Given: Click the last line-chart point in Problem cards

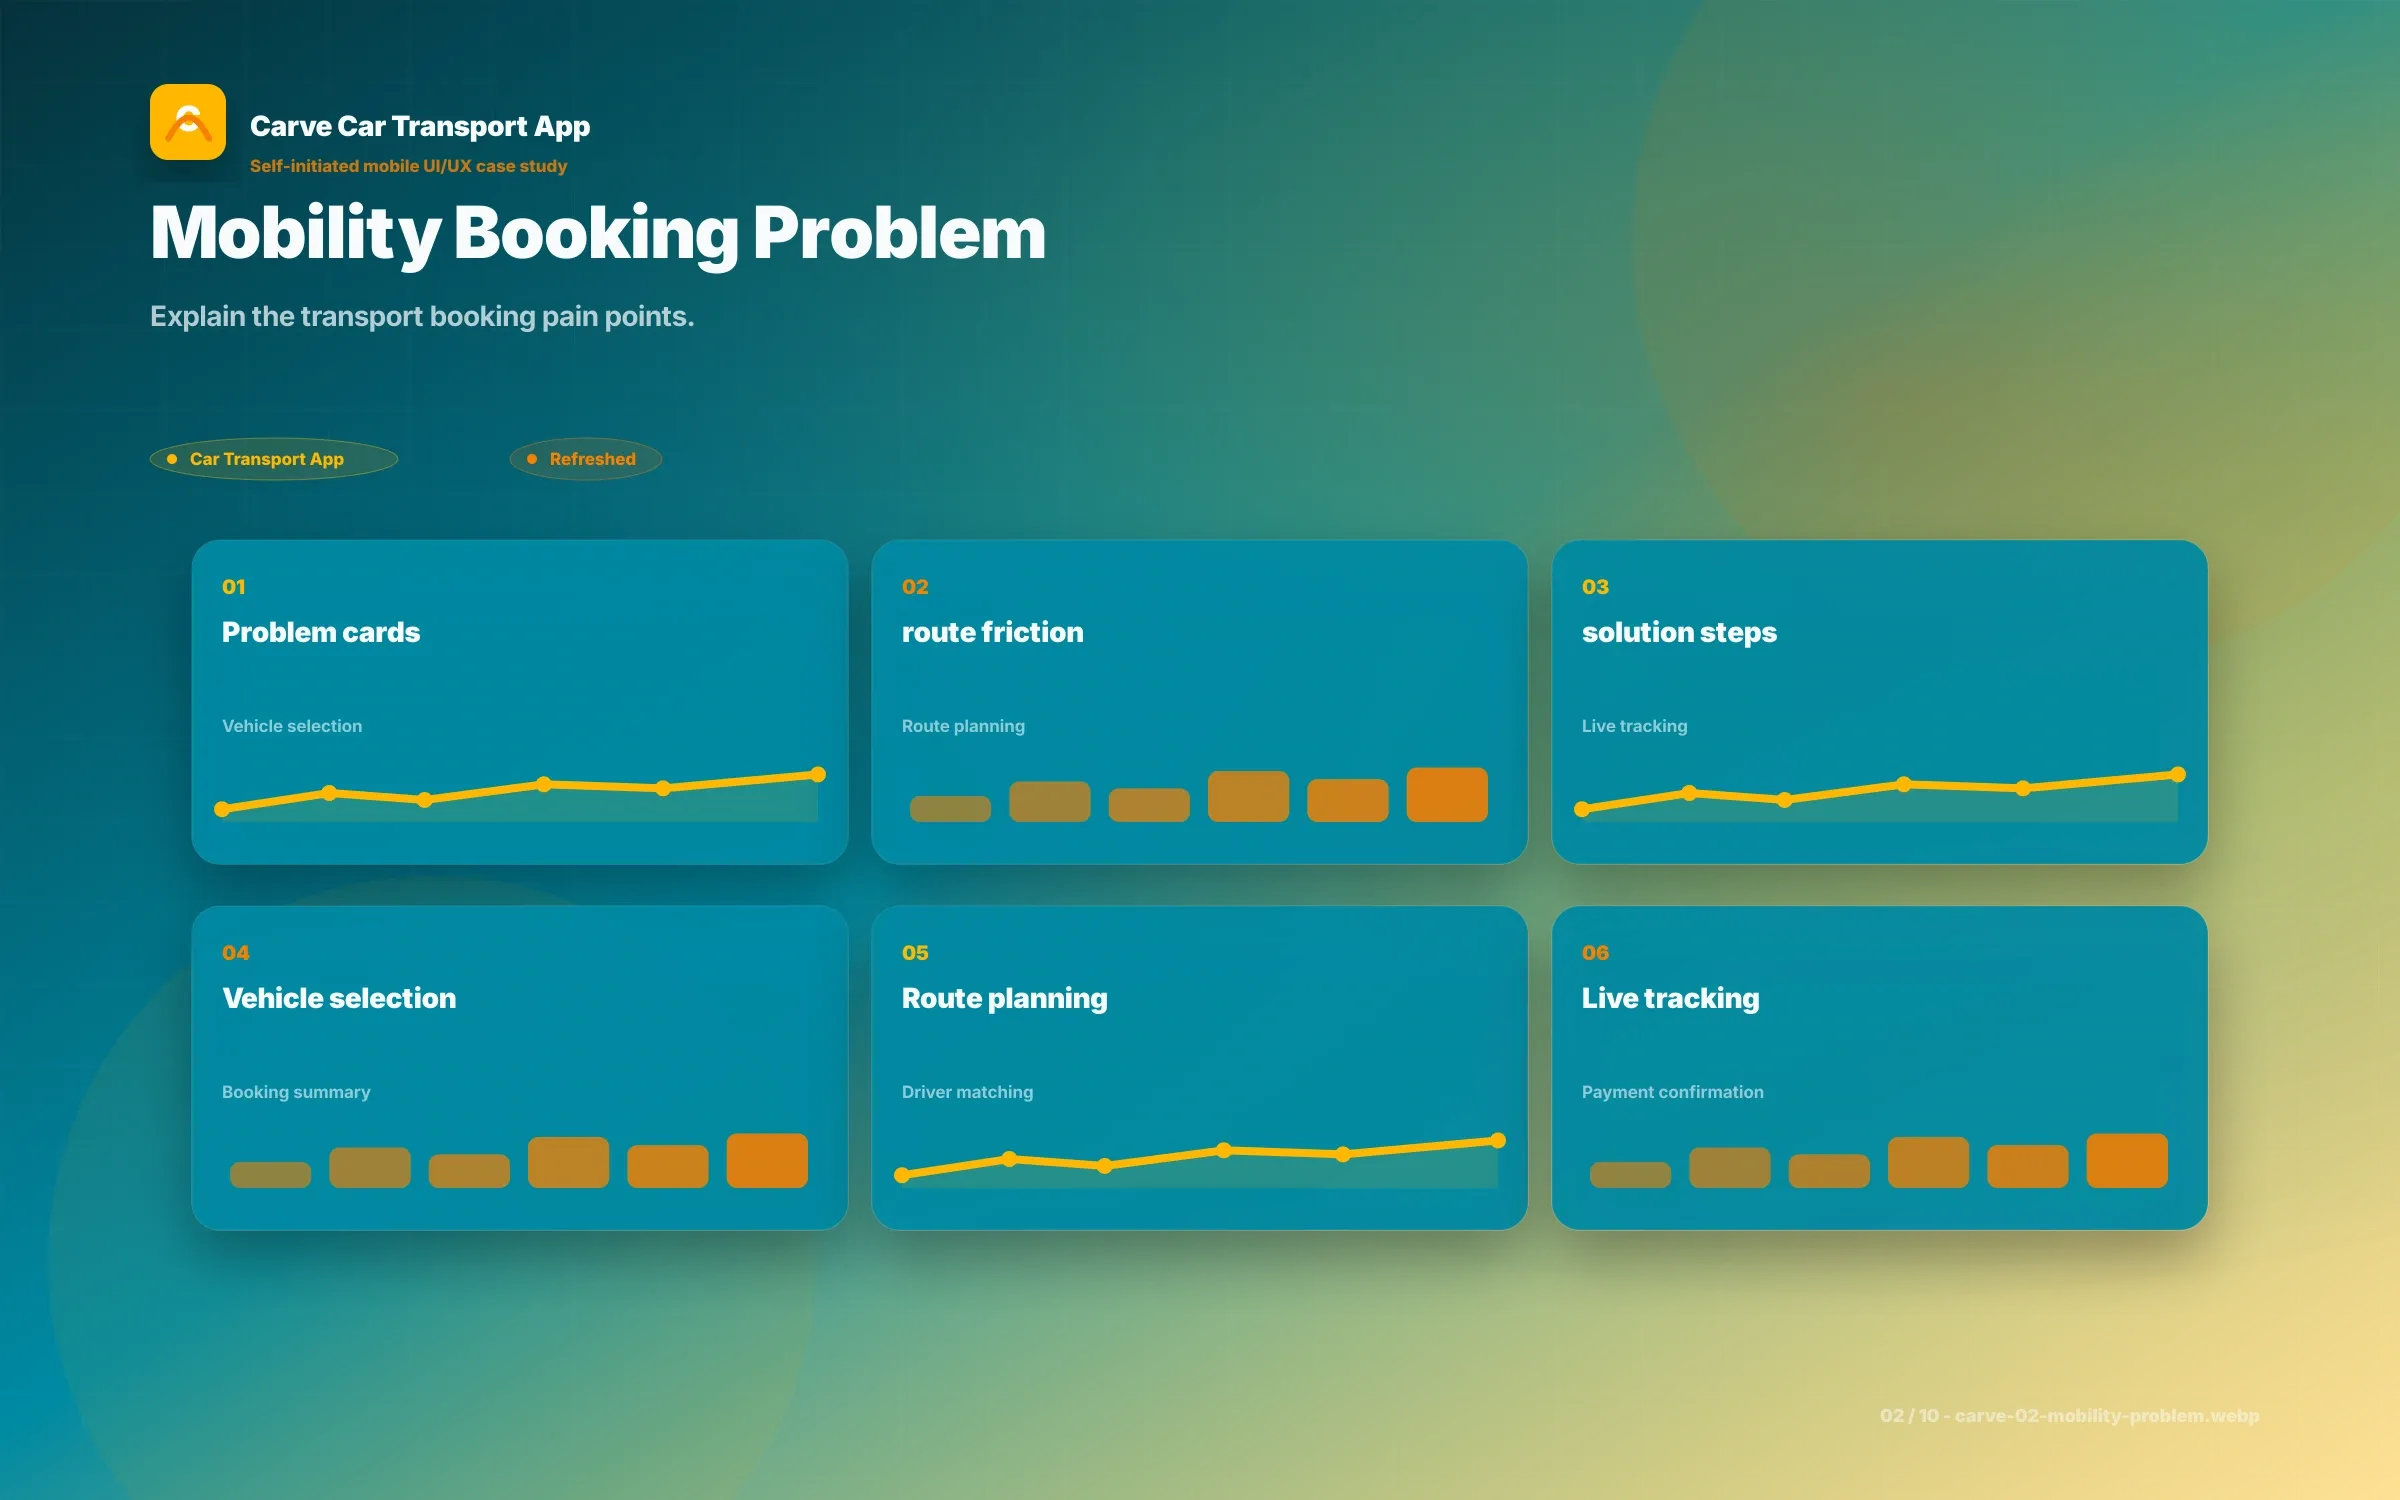Looking at the screenshot, I should click(x=818, y=774).
